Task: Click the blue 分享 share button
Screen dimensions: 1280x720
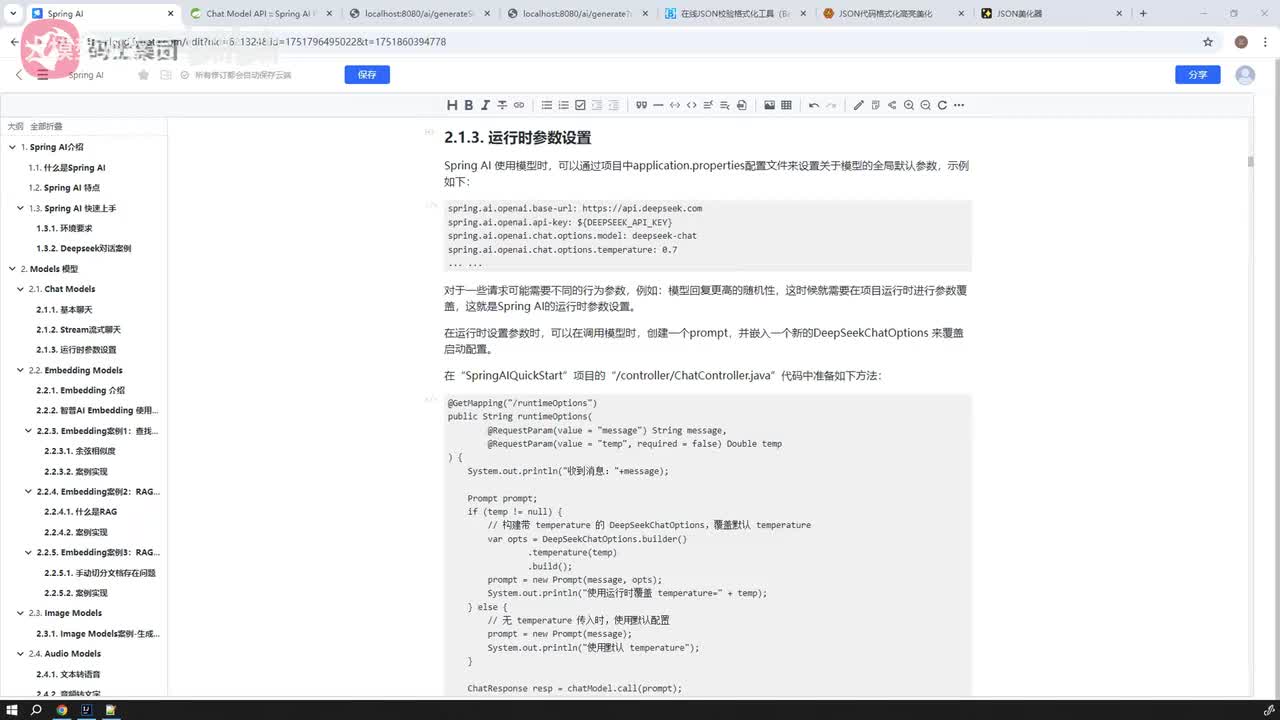Action: (1198, 75)
